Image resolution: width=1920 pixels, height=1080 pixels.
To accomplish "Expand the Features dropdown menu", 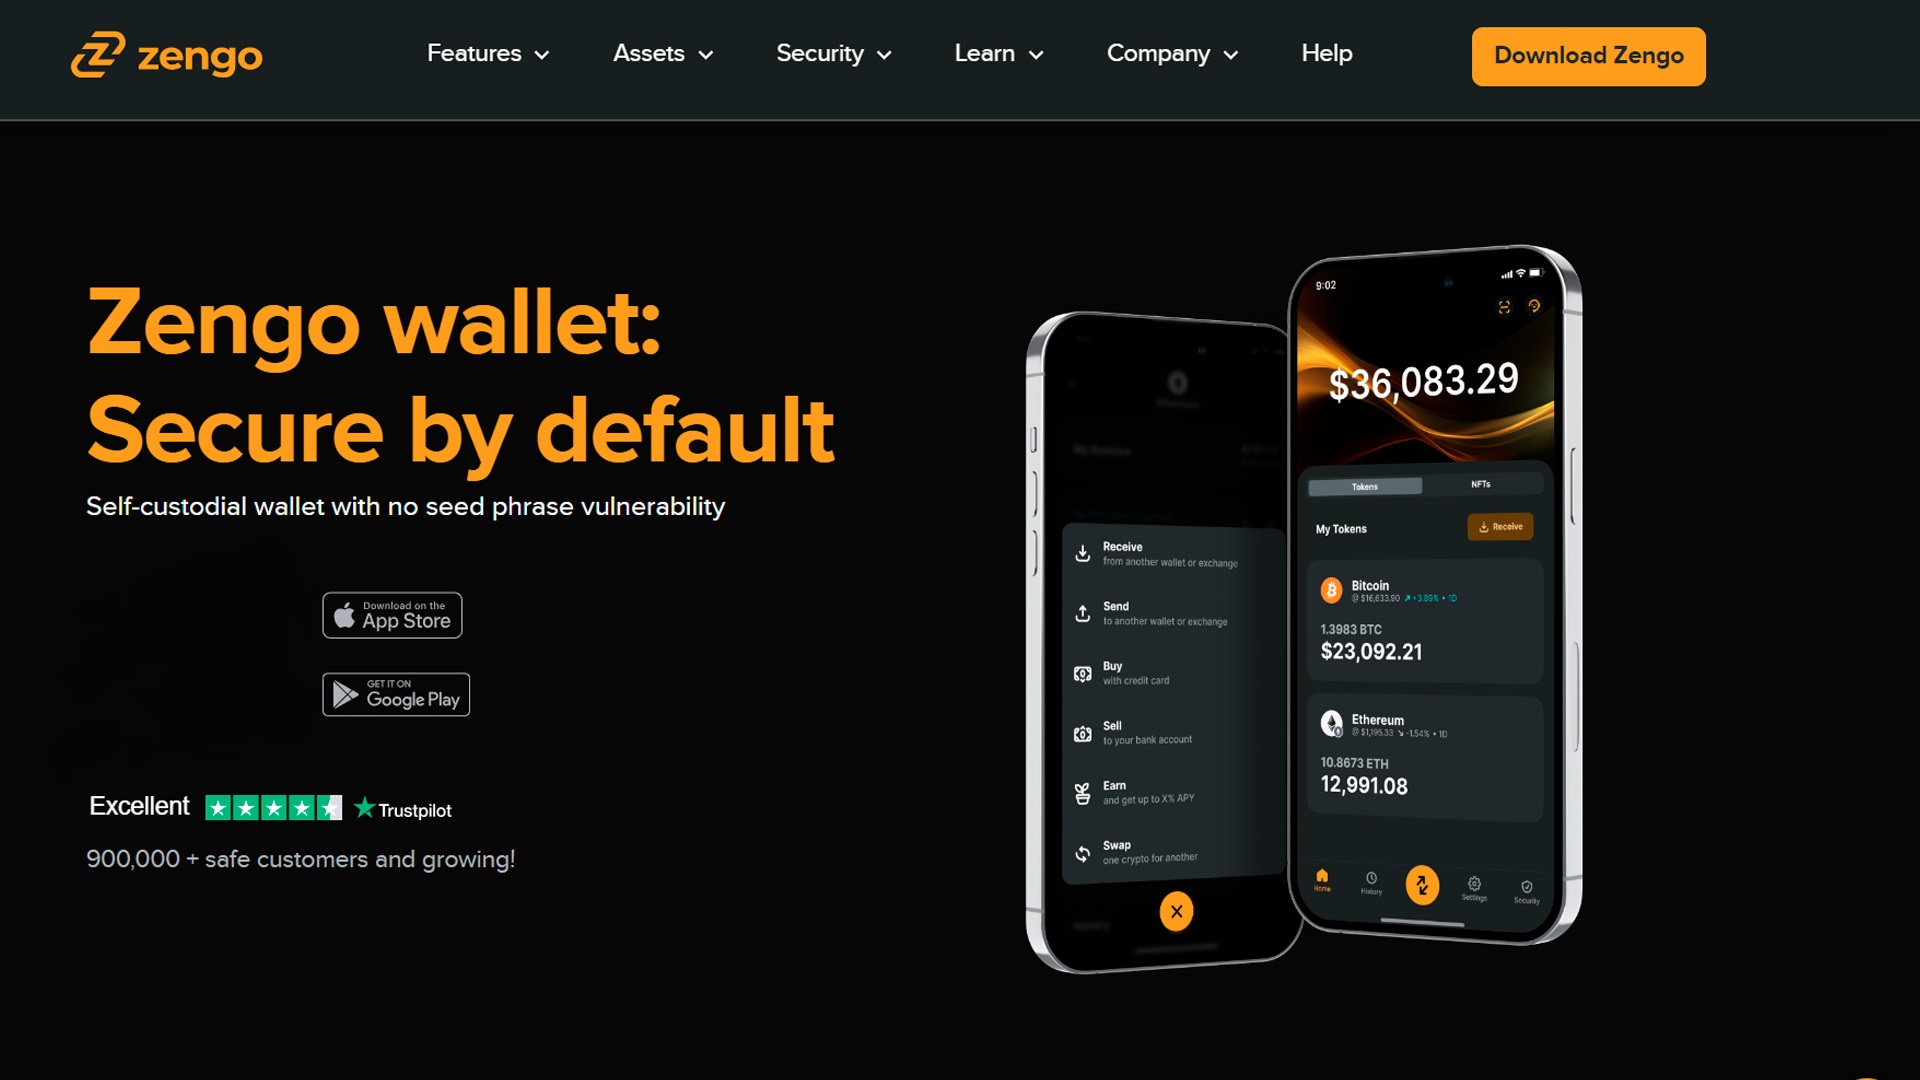I will coord(489,54).
